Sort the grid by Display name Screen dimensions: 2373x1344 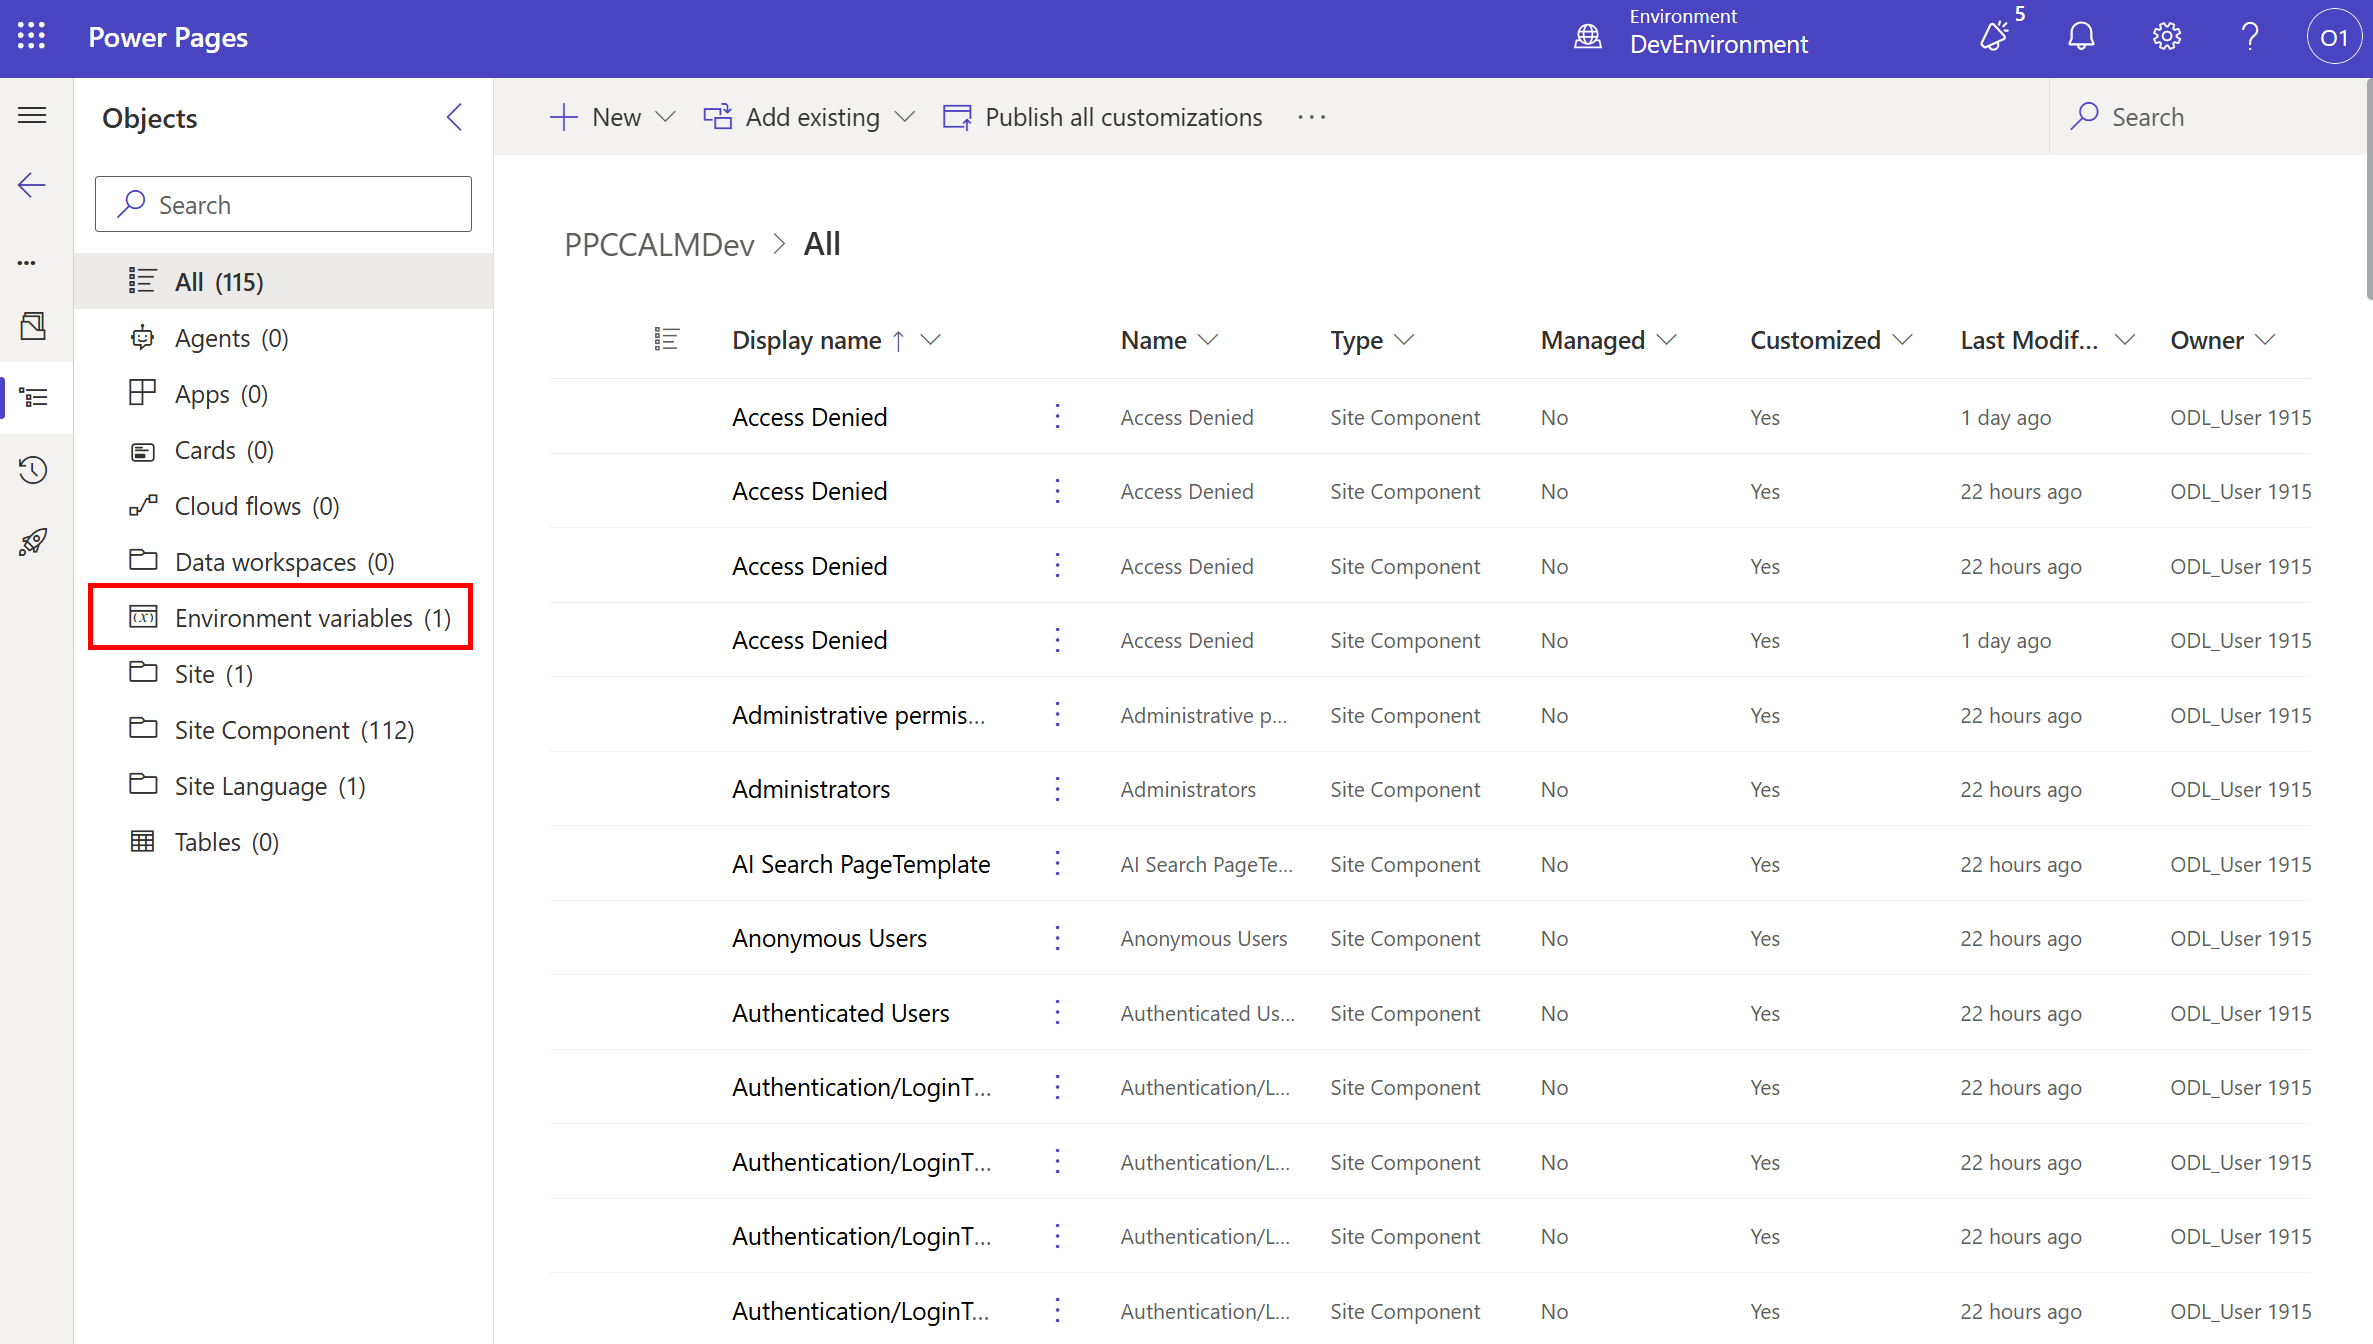coord(806,340)
